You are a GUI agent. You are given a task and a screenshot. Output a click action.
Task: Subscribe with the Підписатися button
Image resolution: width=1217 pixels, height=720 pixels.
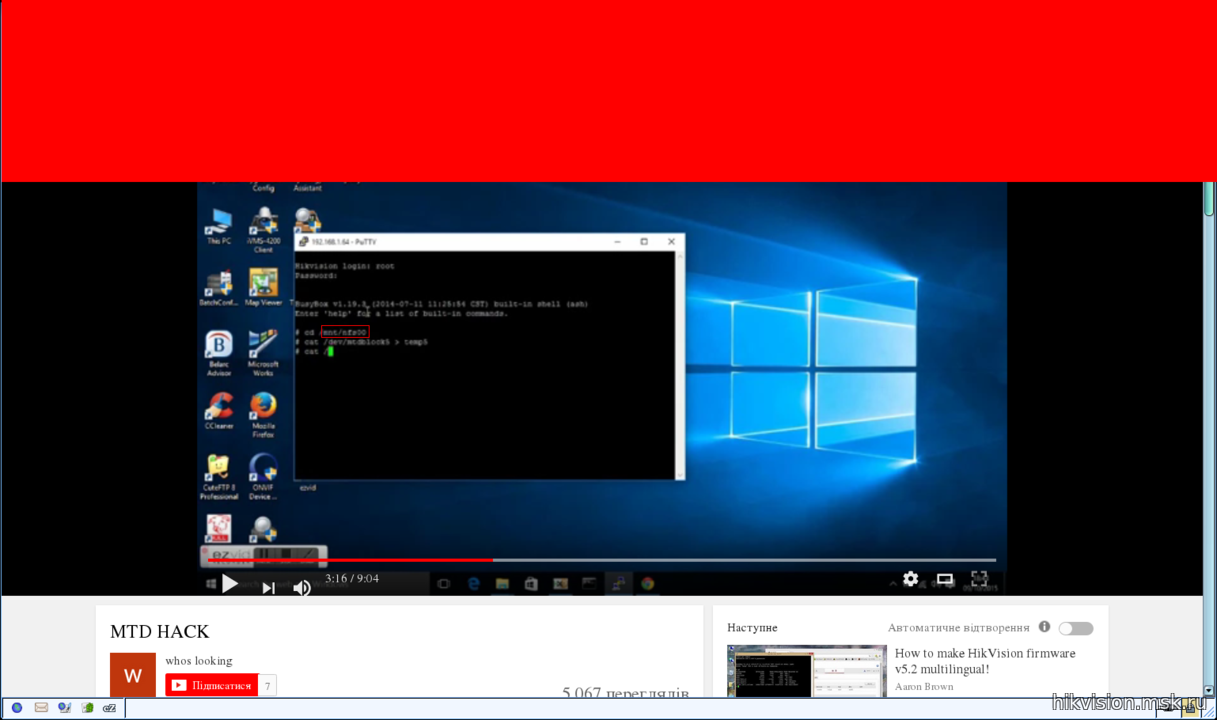click(x=212, y=685)
